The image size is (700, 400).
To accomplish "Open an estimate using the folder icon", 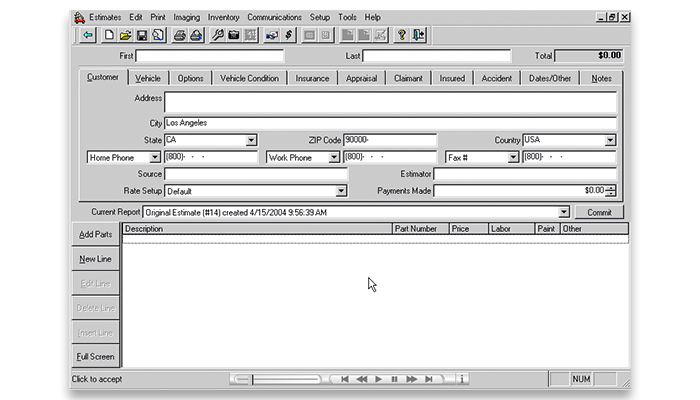I will coord(125,35).
